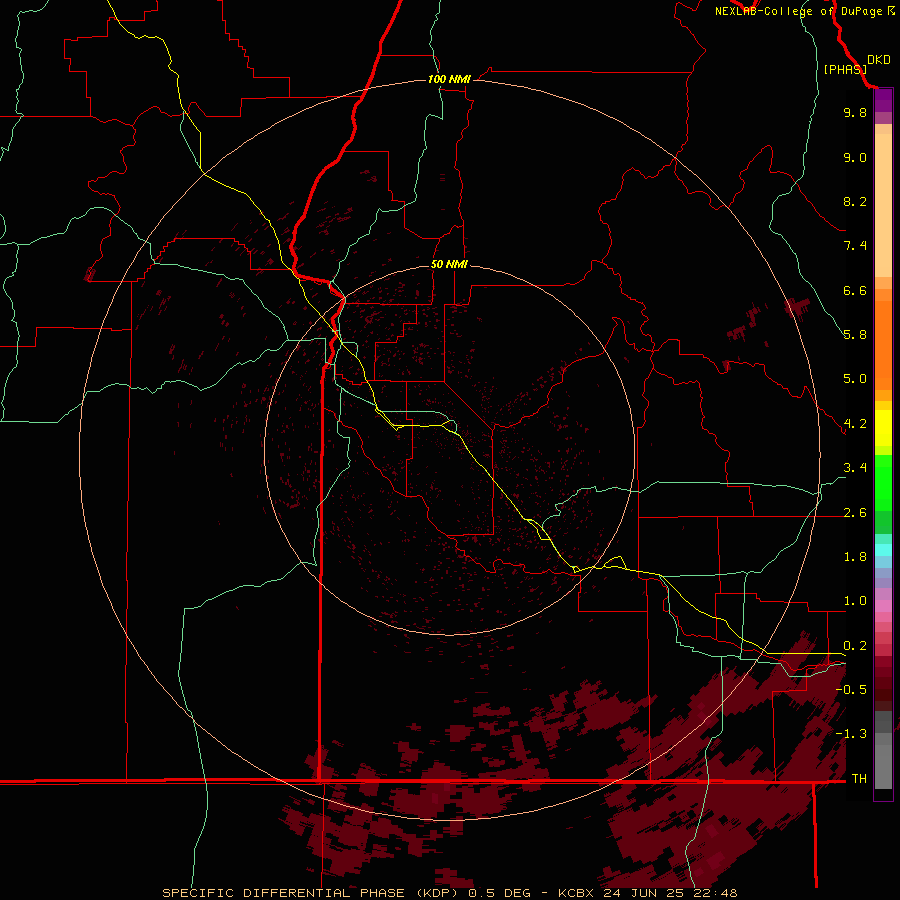Click the 2.6 value on color scale
The height and width of the screenshot is (900, 900).
tap(855, 513)
